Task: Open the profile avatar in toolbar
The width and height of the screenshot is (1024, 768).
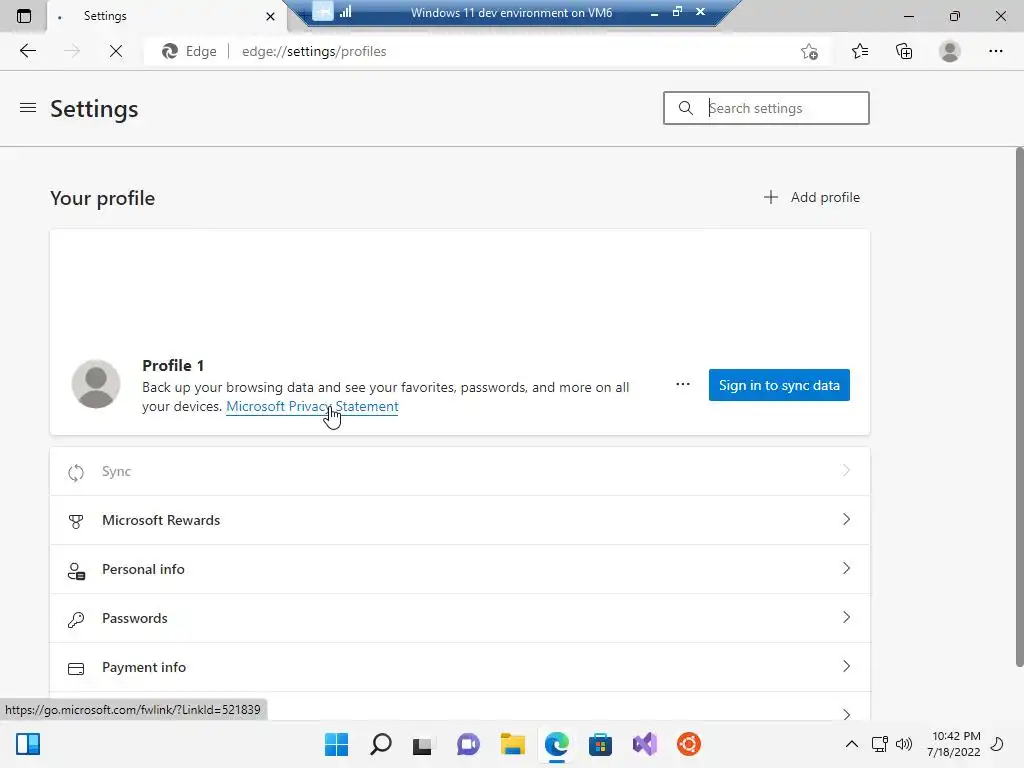Action: pos(950,51)
